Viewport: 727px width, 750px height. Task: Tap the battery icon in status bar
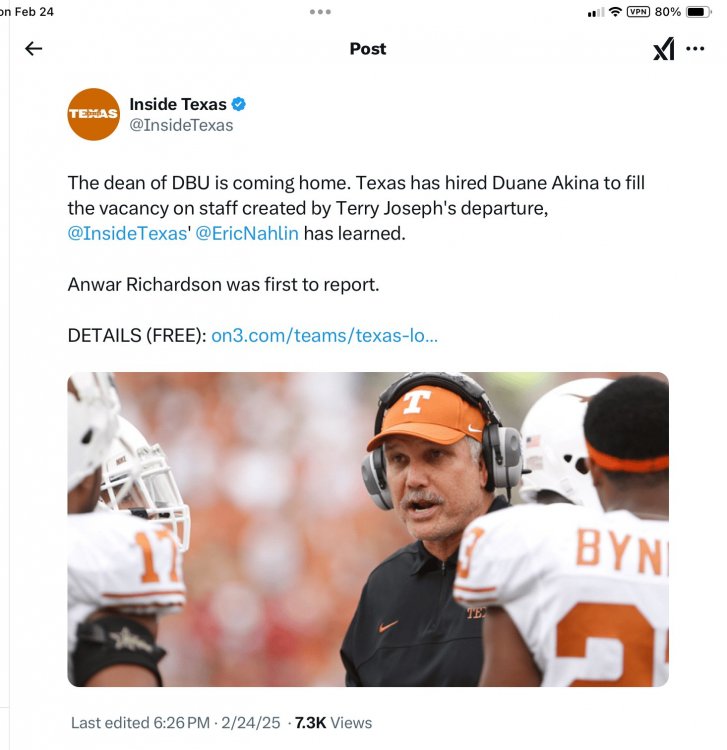point(698,11)
